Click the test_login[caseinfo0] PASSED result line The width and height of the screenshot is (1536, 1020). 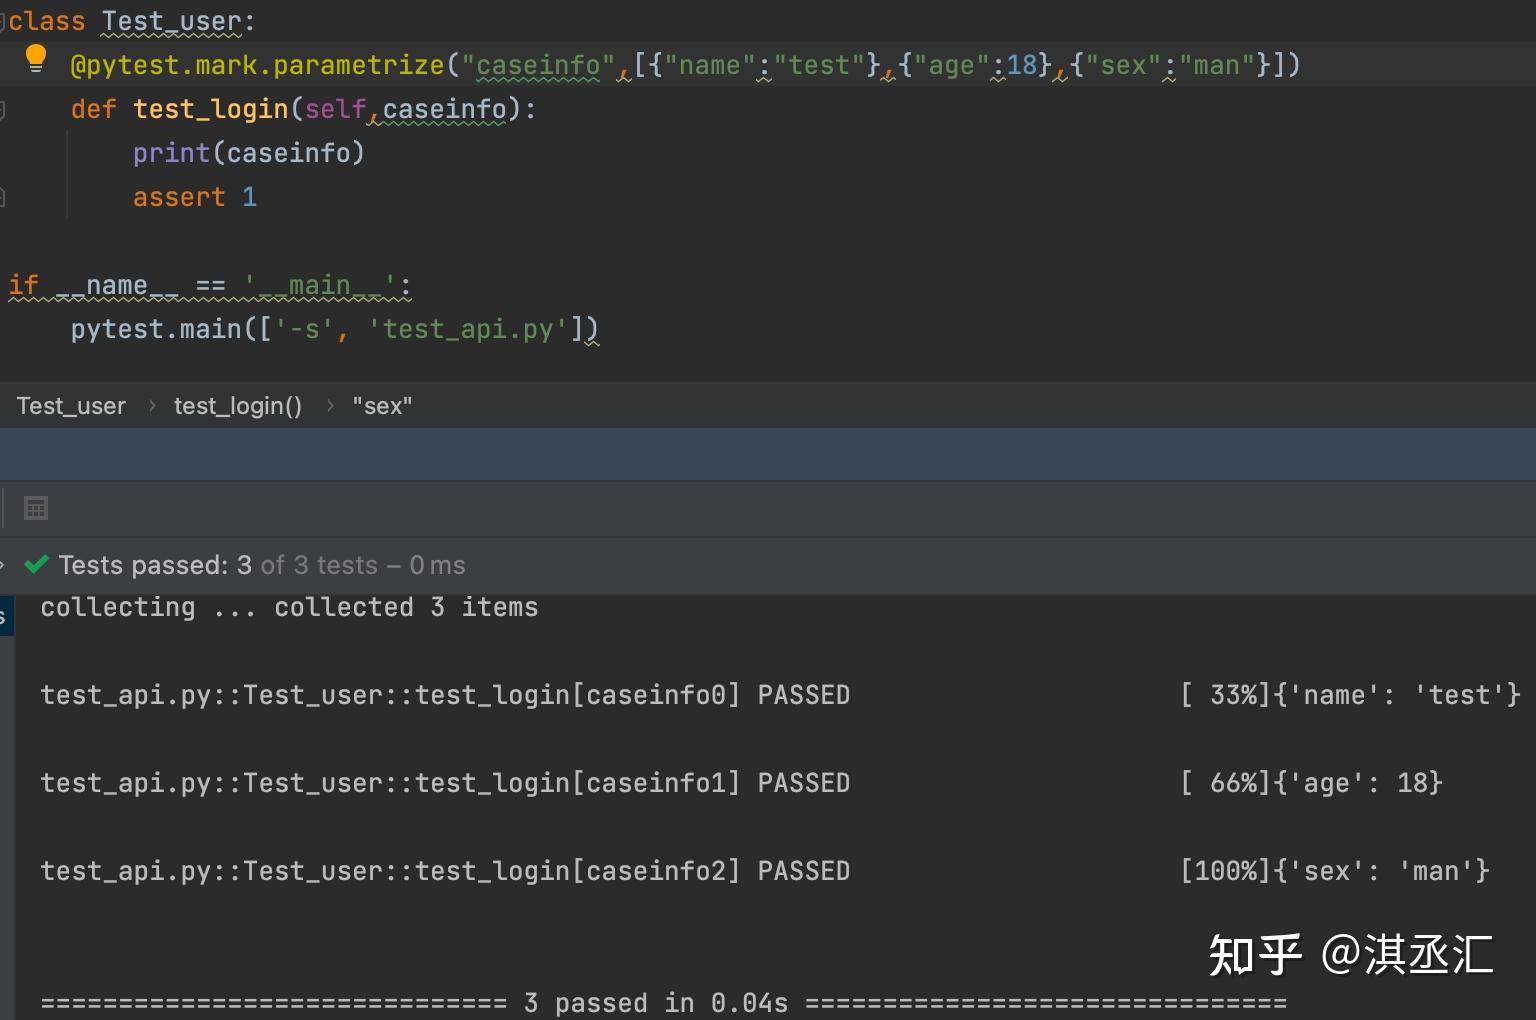(x=445, y=695)
